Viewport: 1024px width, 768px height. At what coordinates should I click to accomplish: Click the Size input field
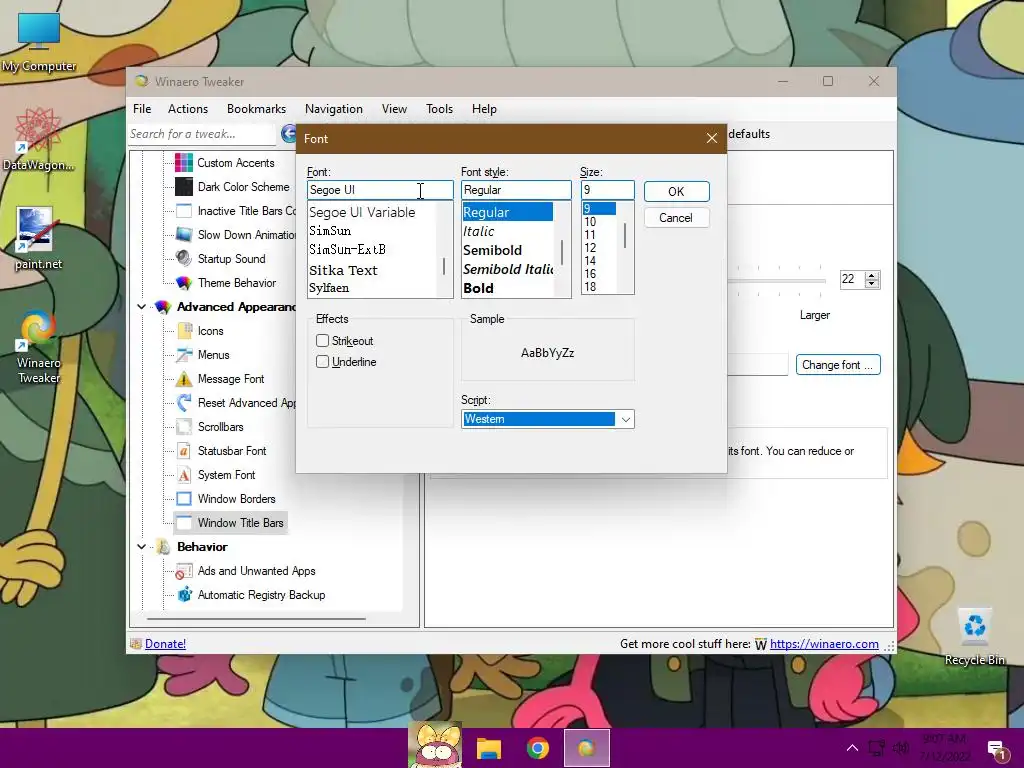(607, 190)
